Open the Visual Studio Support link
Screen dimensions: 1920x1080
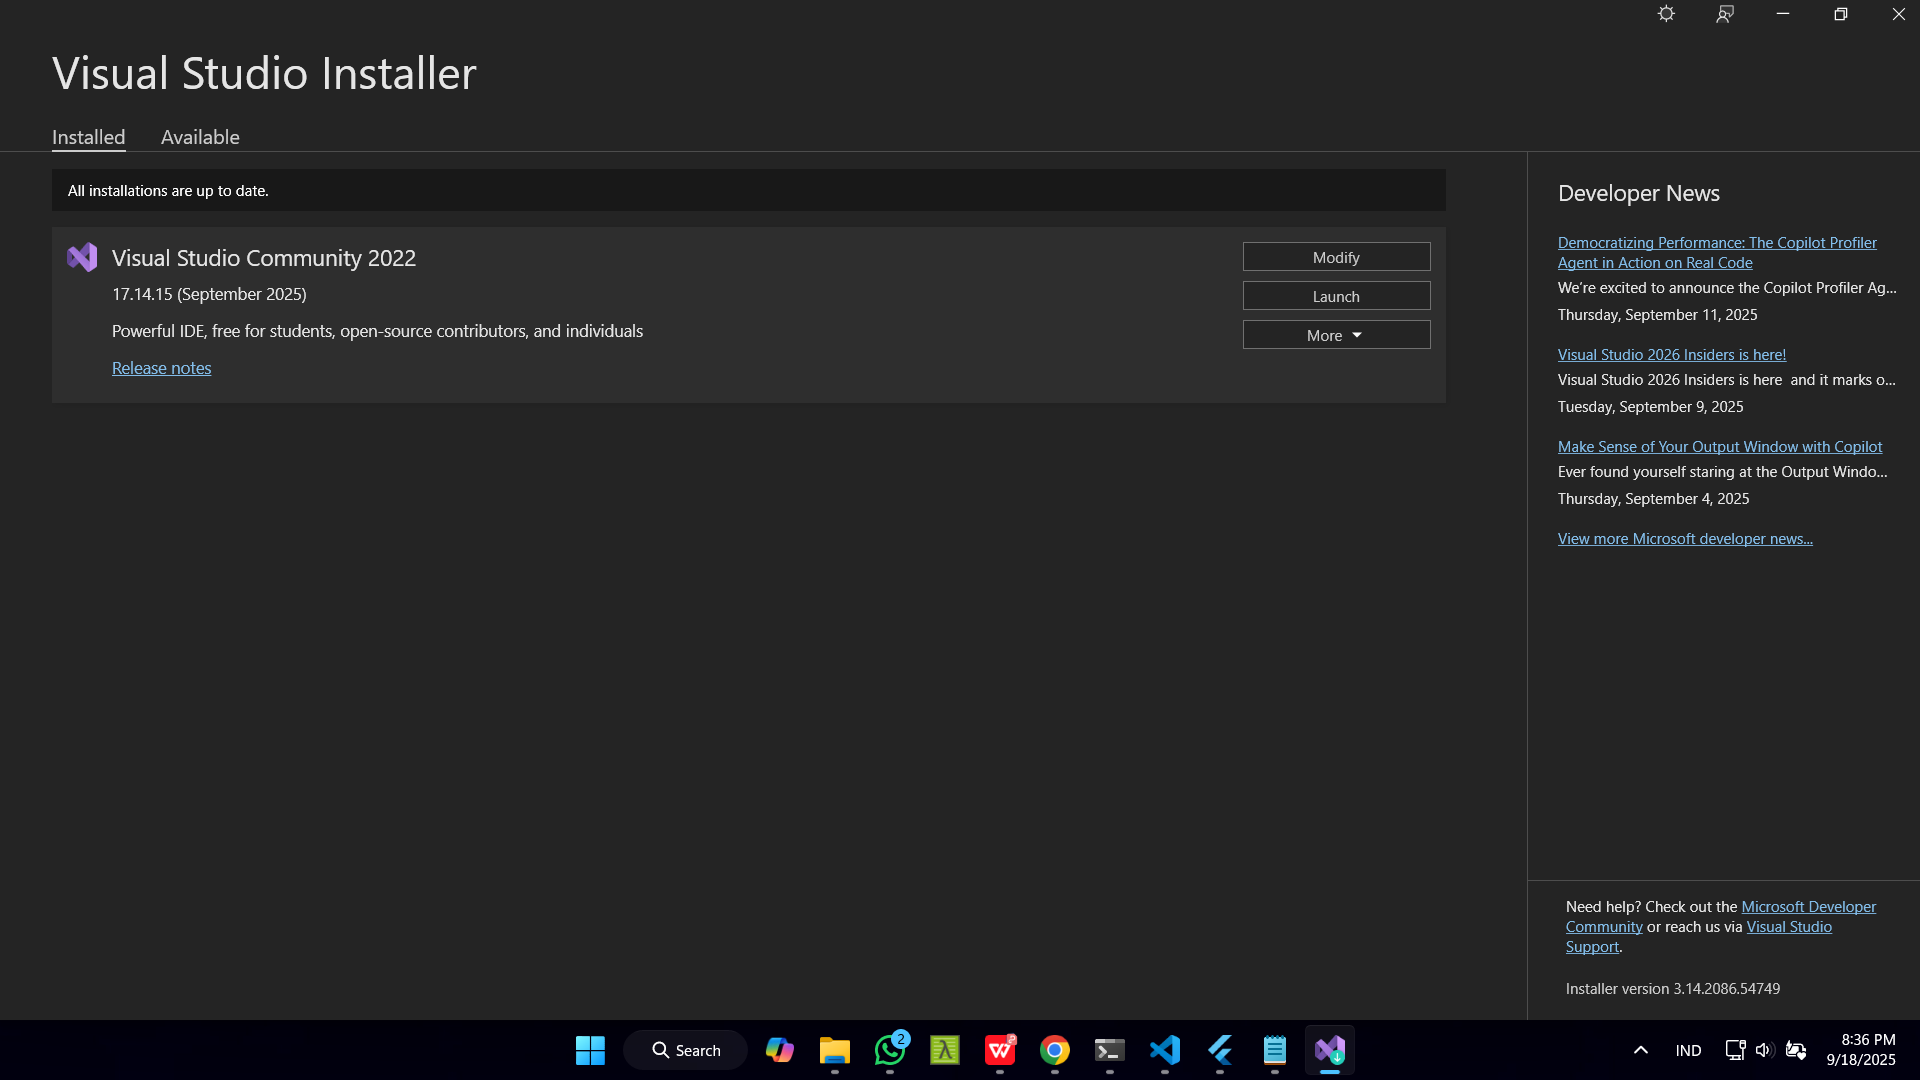[x=1788, y=927]
